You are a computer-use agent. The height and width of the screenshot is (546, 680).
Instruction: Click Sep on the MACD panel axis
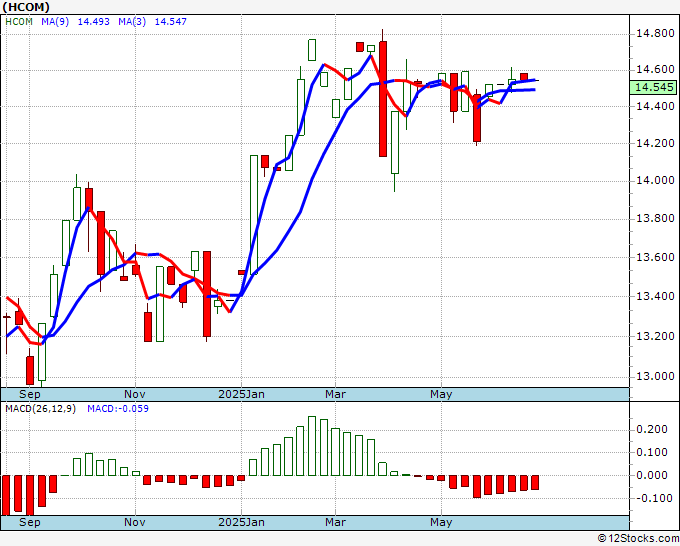click(x=29, y=522)
